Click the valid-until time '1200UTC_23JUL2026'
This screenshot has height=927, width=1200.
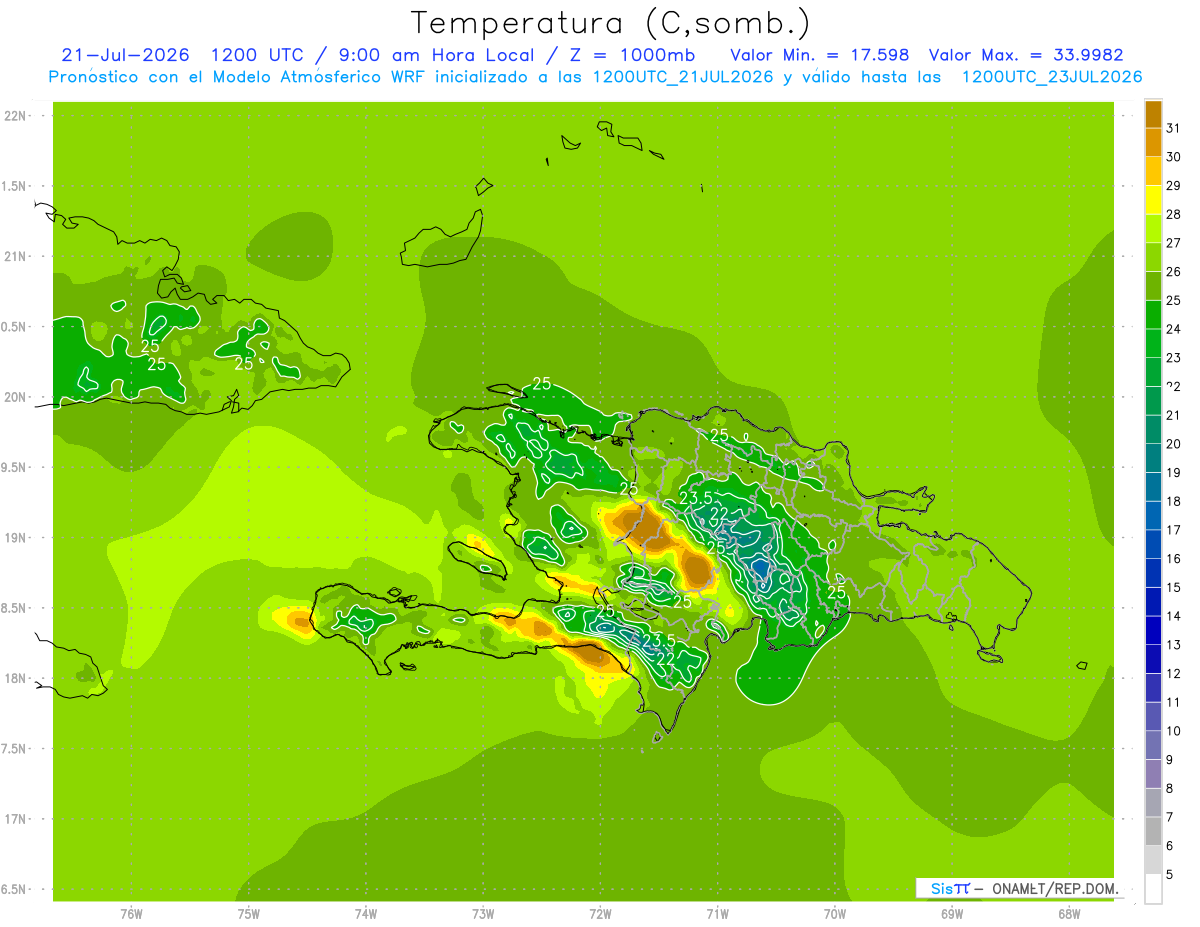click(1052, 77)
